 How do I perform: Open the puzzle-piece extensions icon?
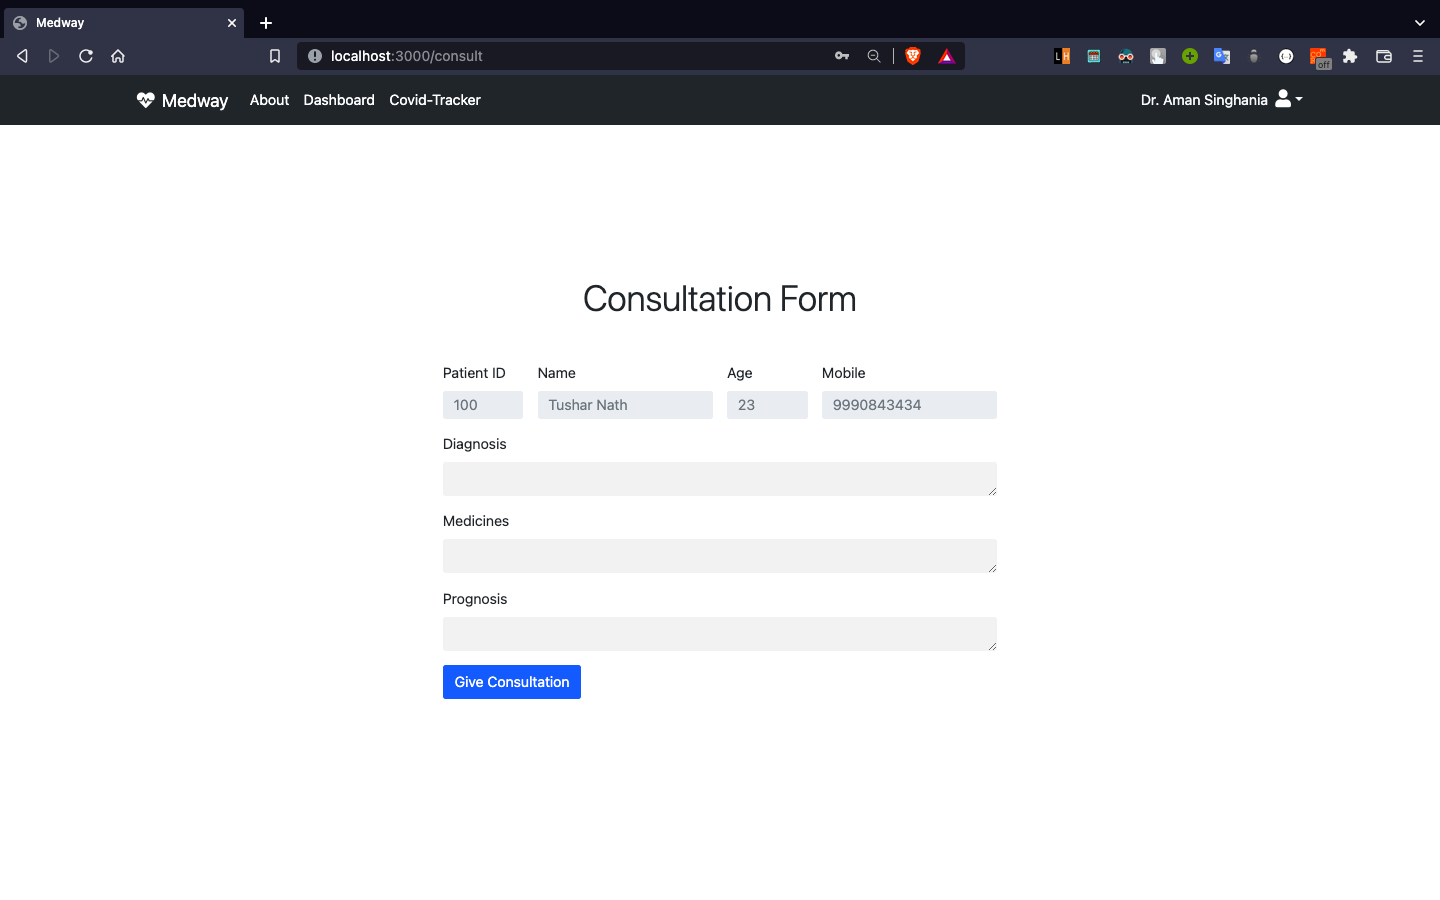tap(1350, 56)
